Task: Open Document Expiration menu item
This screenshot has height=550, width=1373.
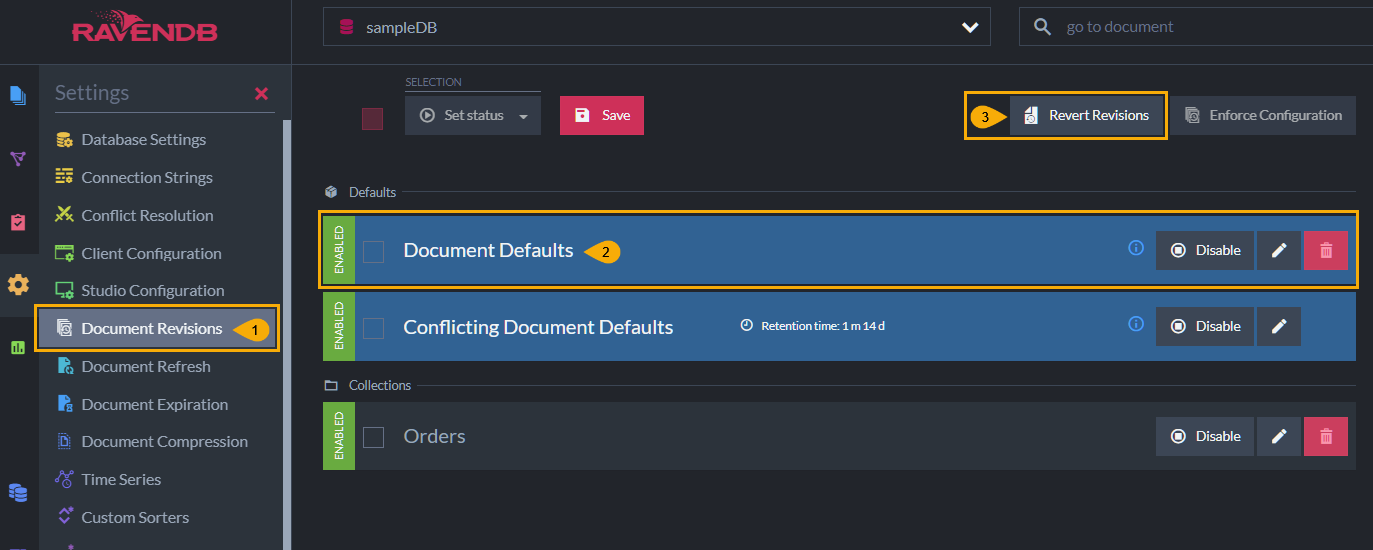Action: coord(155,404)
